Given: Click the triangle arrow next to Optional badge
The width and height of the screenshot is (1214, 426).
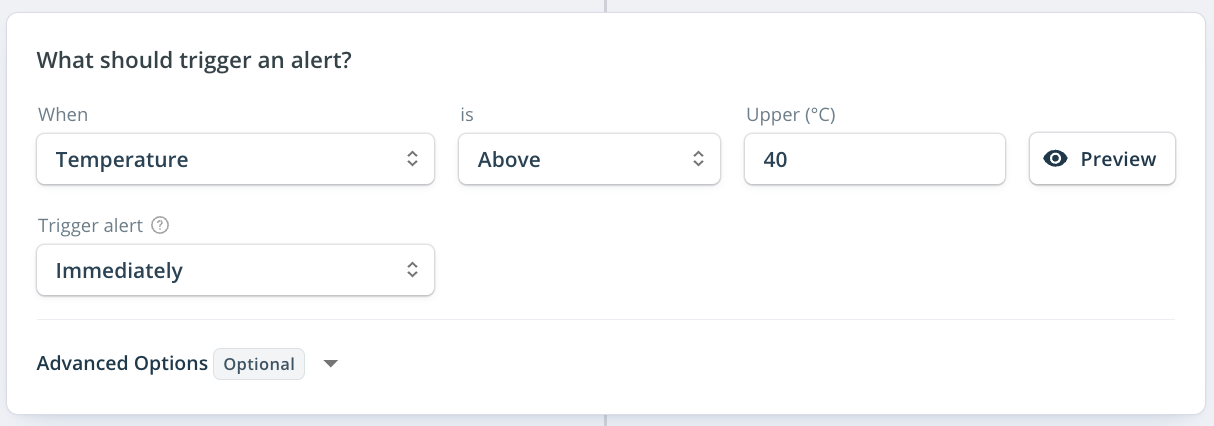Looking at the screenshot, I should tap(331, 364).
